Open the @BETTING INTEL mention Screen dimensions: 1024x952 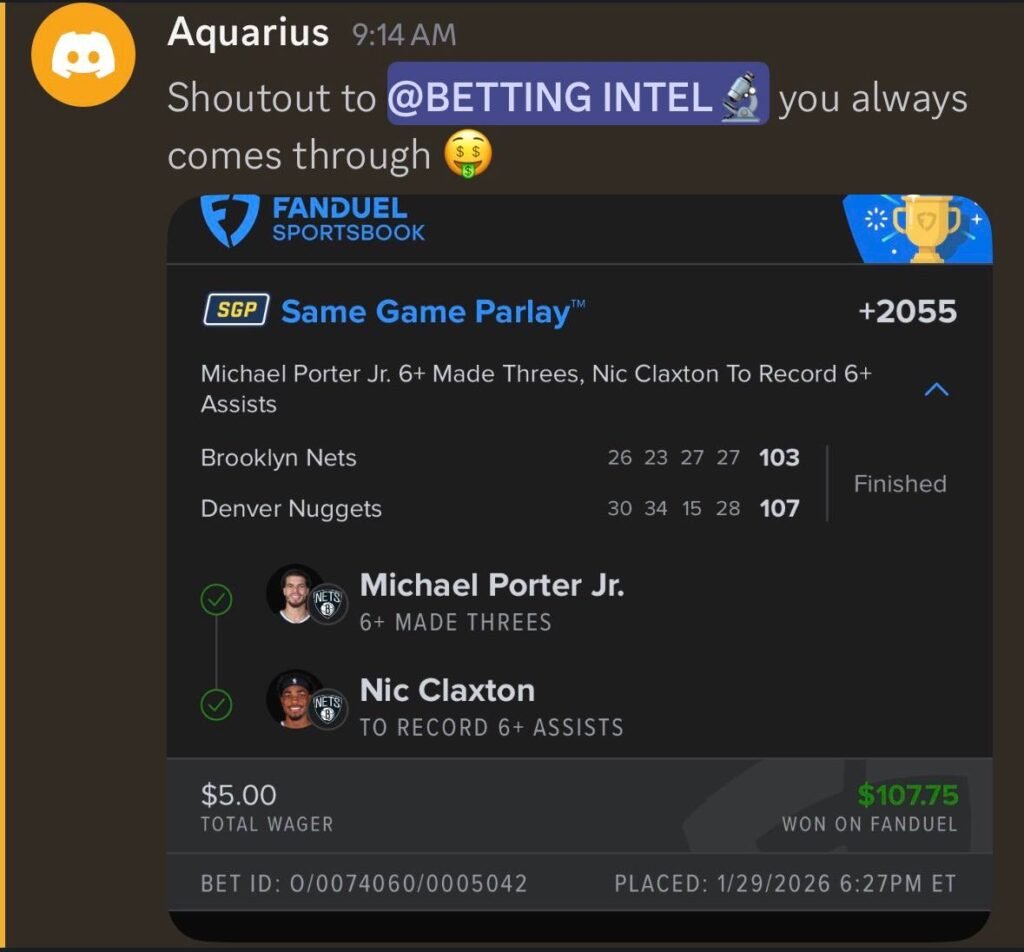pos(578,94)
